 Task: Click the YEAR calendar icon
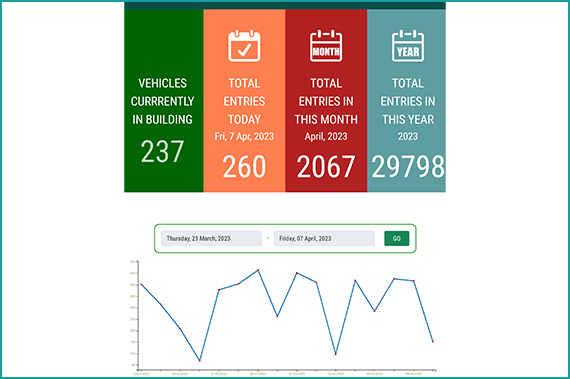coord(408,46)
